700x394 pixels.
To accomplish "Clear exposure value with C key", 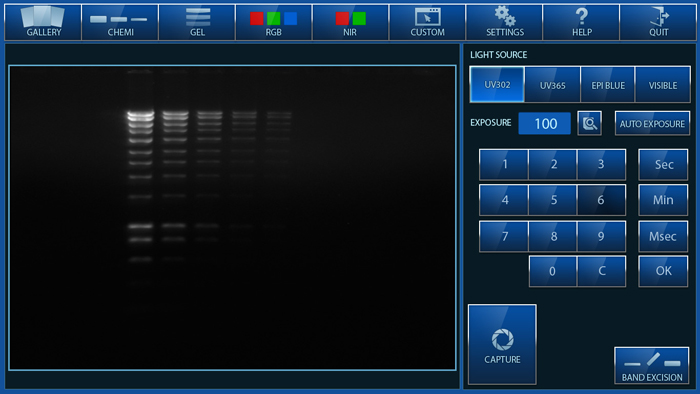I will pos(602,271).
